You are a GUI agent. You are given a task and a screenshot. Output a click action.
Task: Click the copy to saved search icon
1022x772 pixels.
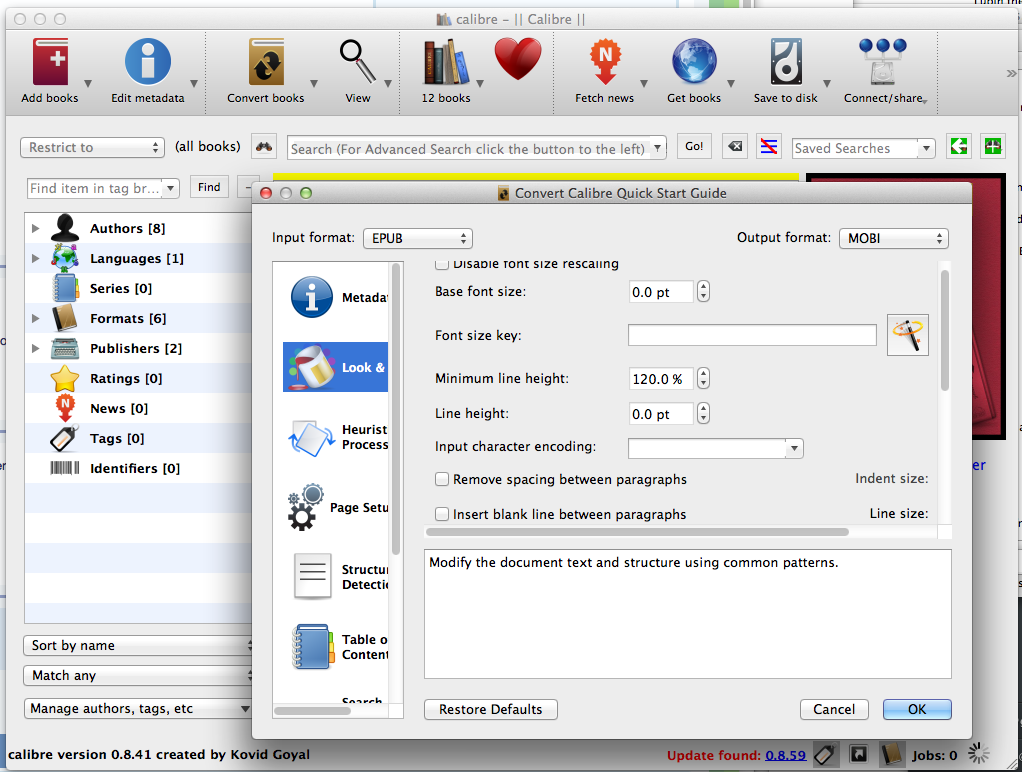pos(959,147)
